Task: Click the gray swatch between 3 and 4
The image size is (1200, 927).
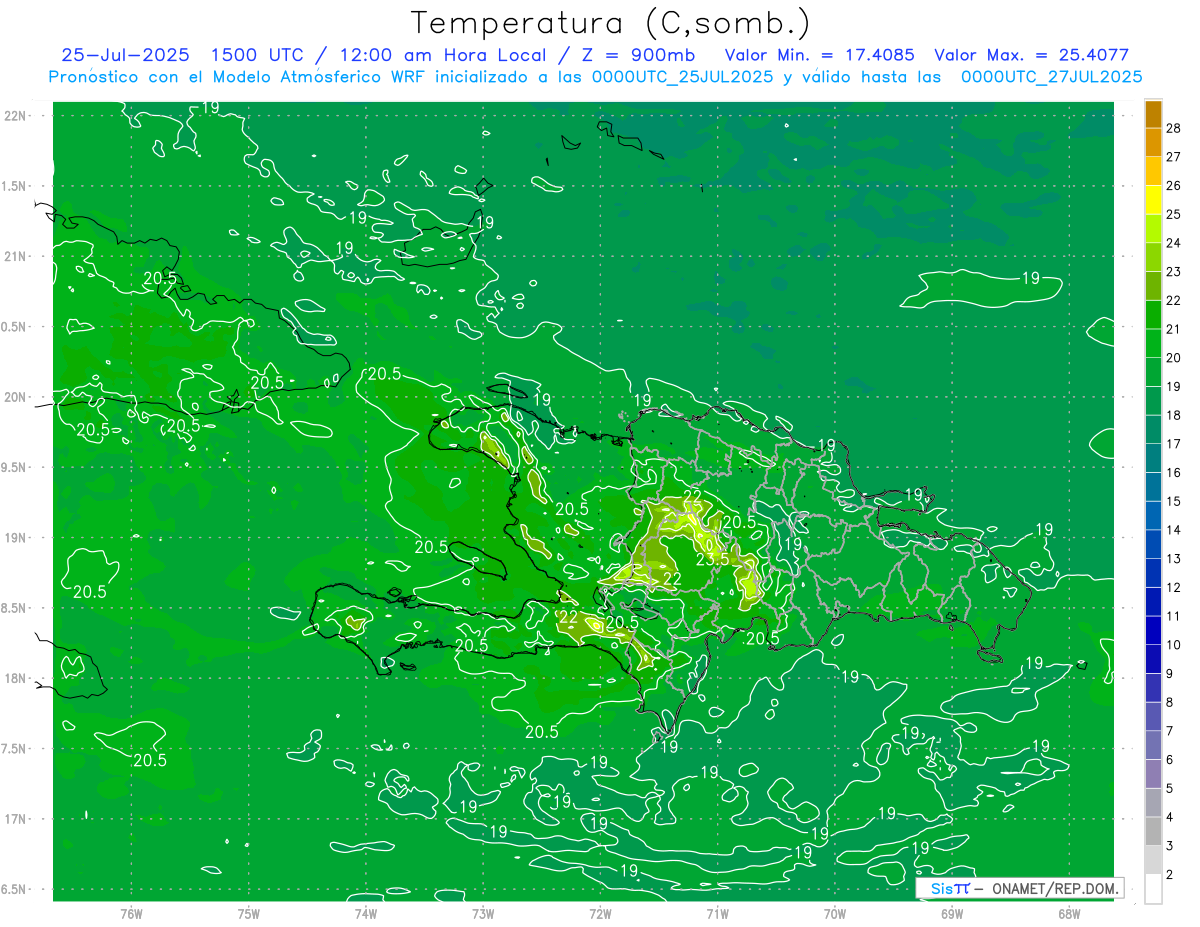Action: [1153, 831]
